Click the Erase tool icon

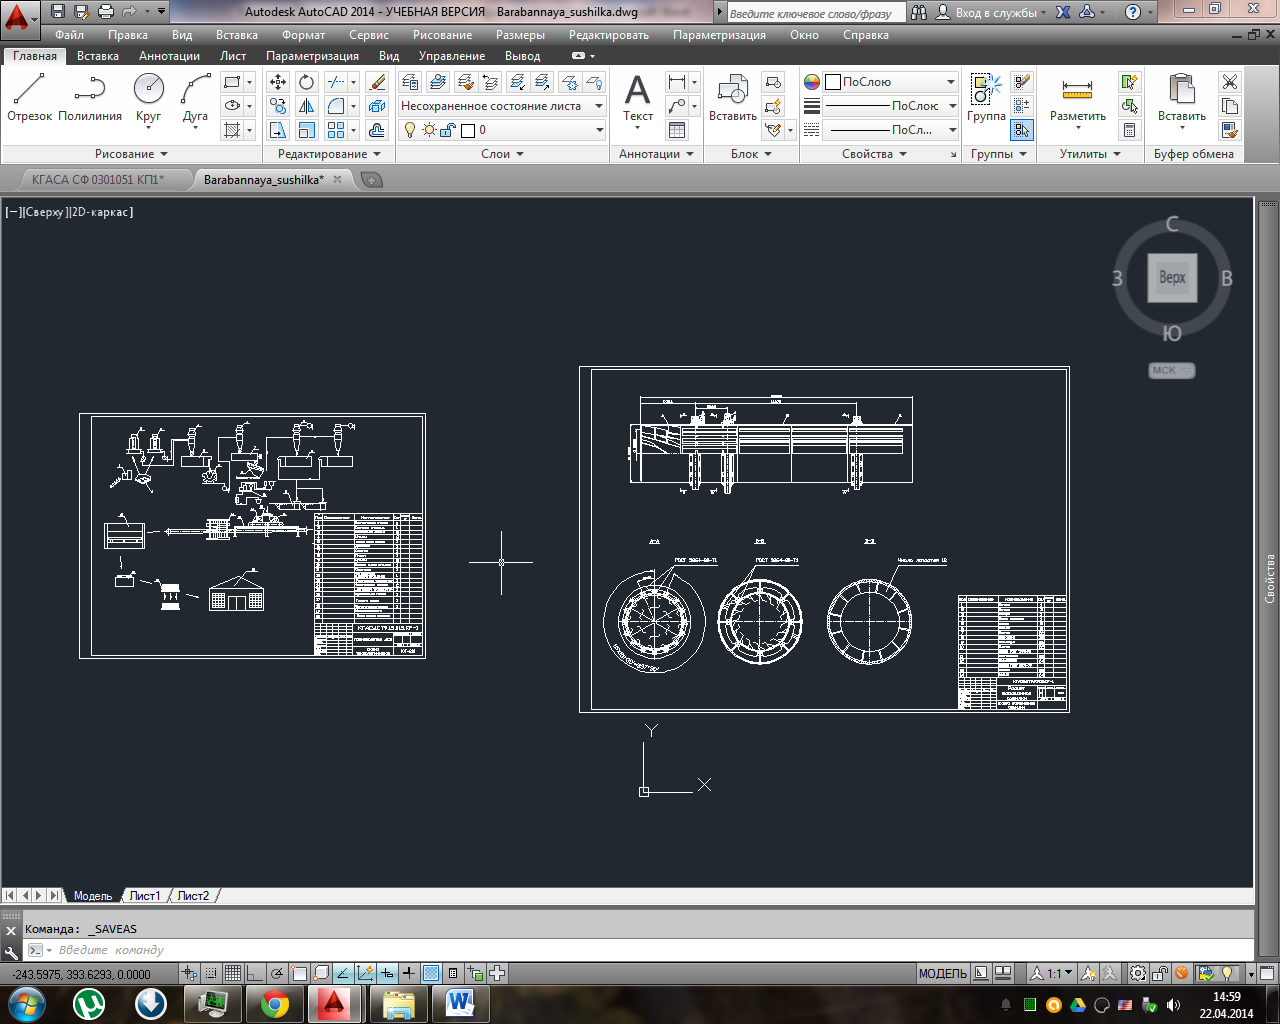[x=377, y=82]
